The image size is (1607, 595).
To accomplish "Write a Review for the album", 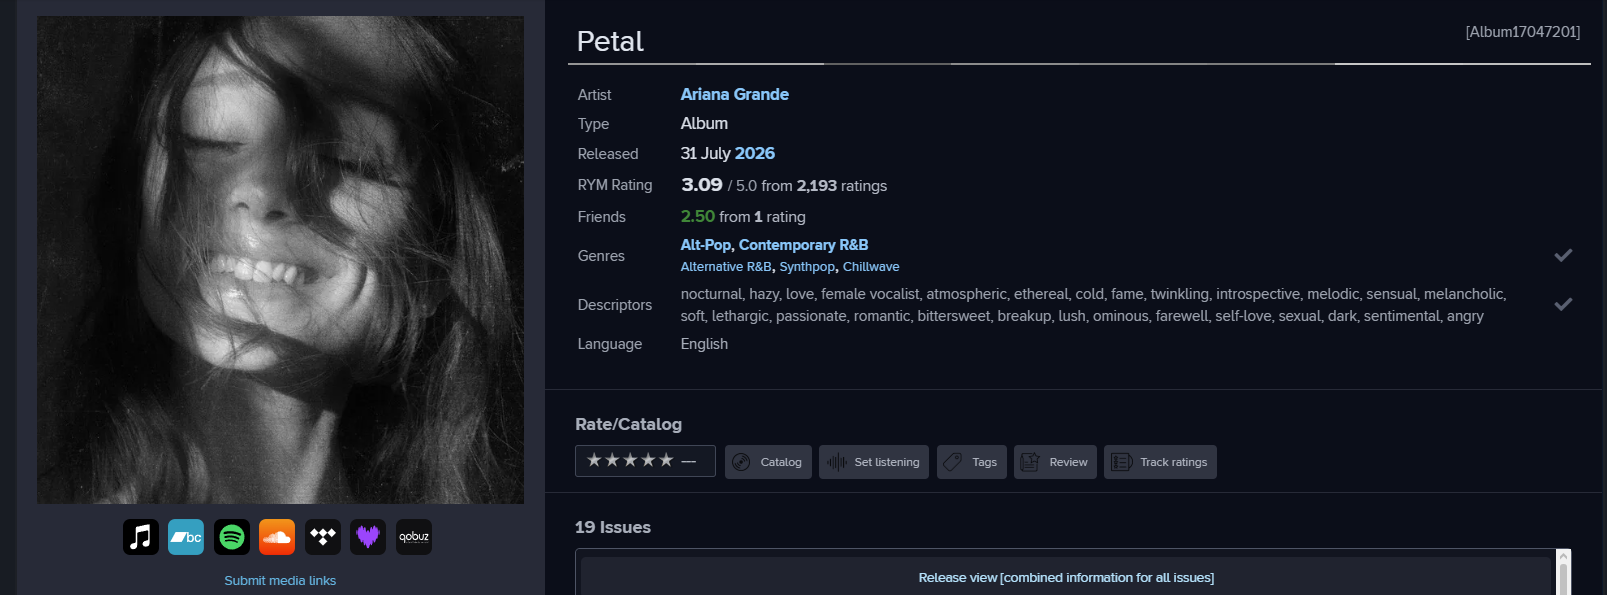I will pos(1055,462).
